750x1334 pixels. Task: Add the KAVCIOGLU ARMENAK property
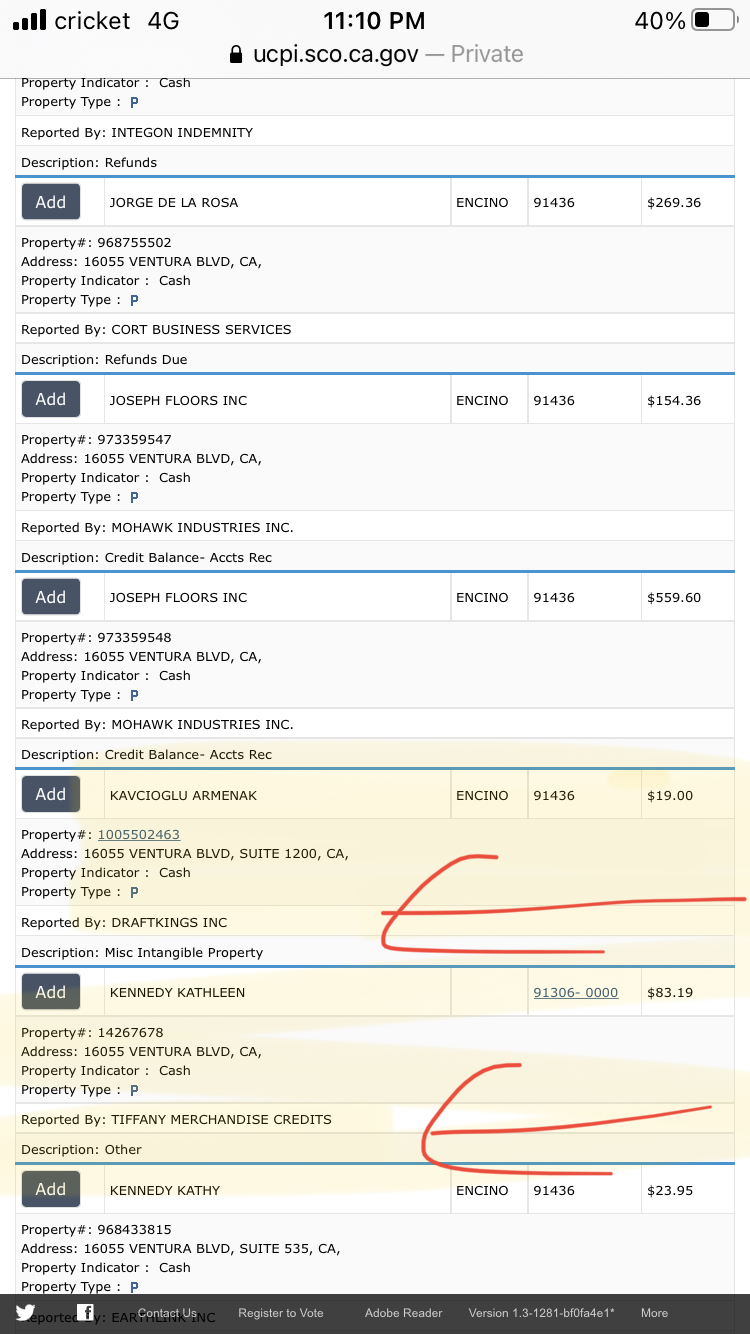pyautogui.click(x=51, y=794)
